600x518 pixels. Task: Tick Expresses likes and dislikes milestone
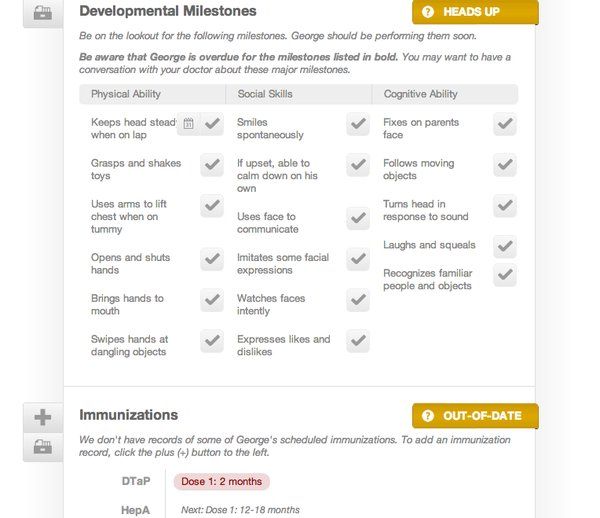click(x=358, y=340)
